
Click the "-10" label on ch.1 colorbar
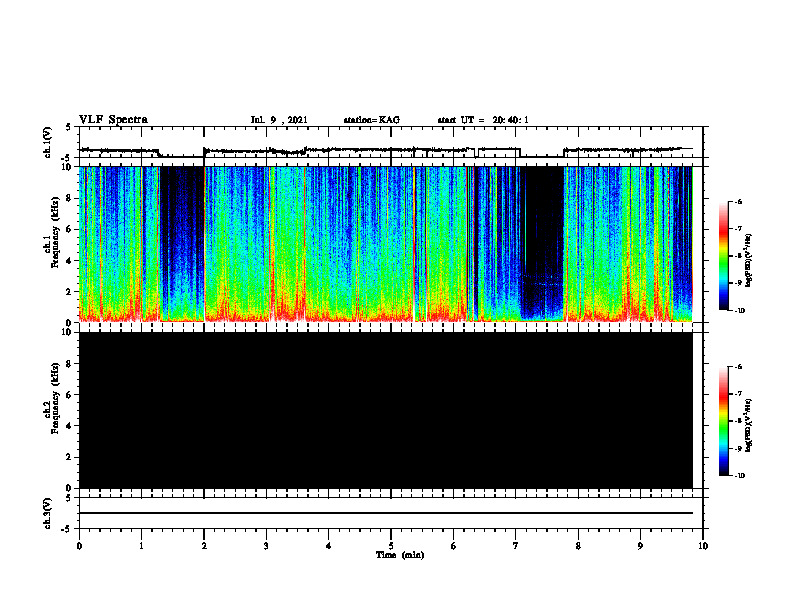[x=739, y=311]
